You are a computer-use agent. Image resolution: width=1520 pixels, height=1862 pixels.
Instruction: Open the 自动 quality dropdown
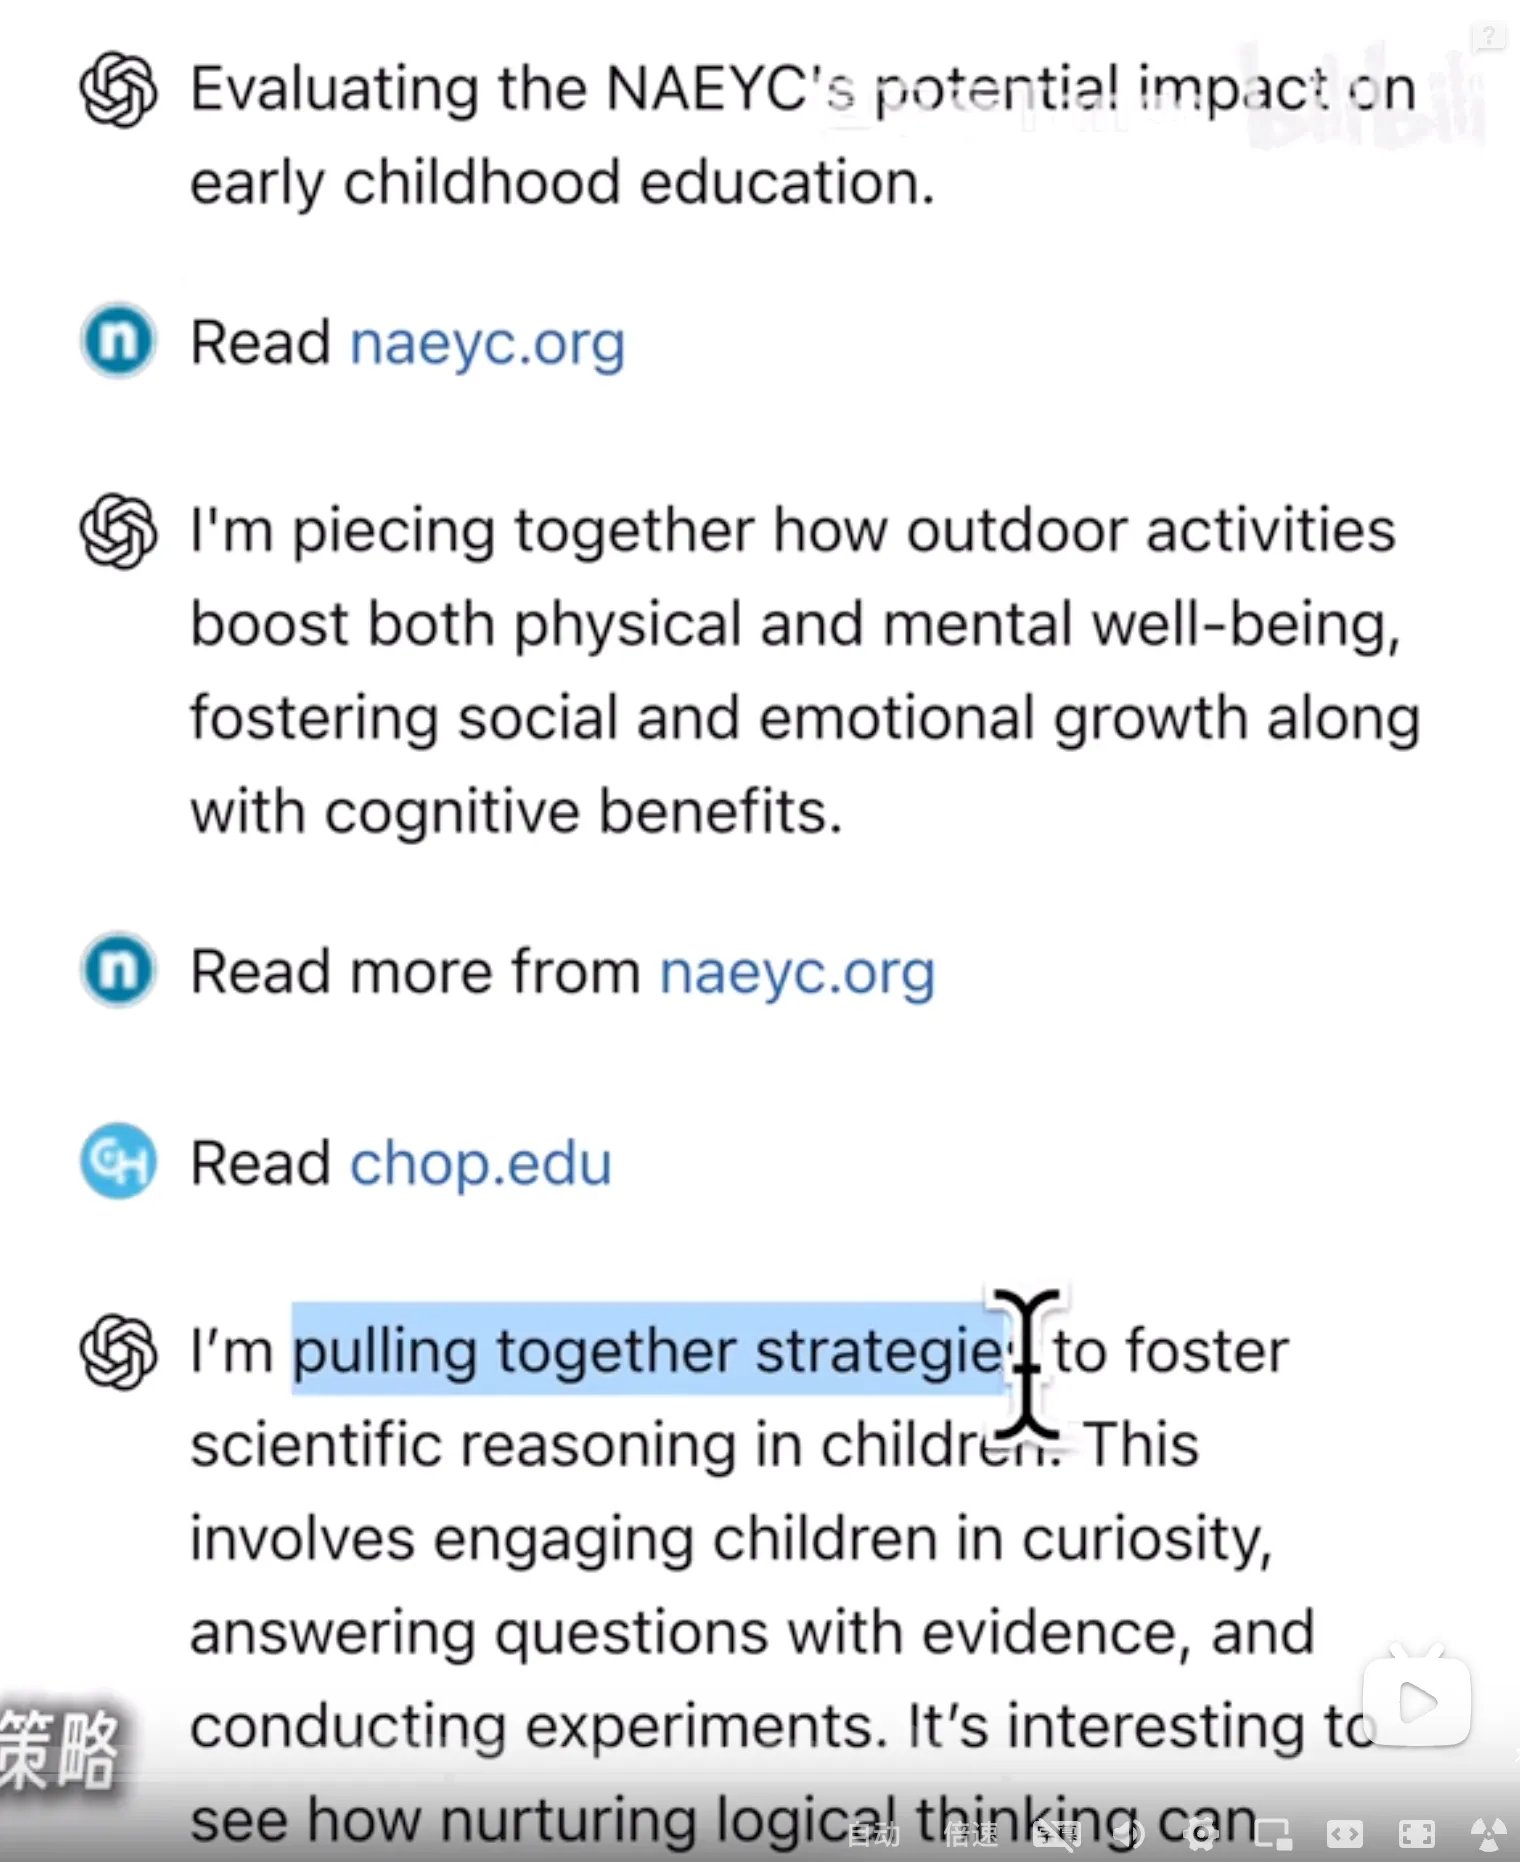[x=873, y=1834]
